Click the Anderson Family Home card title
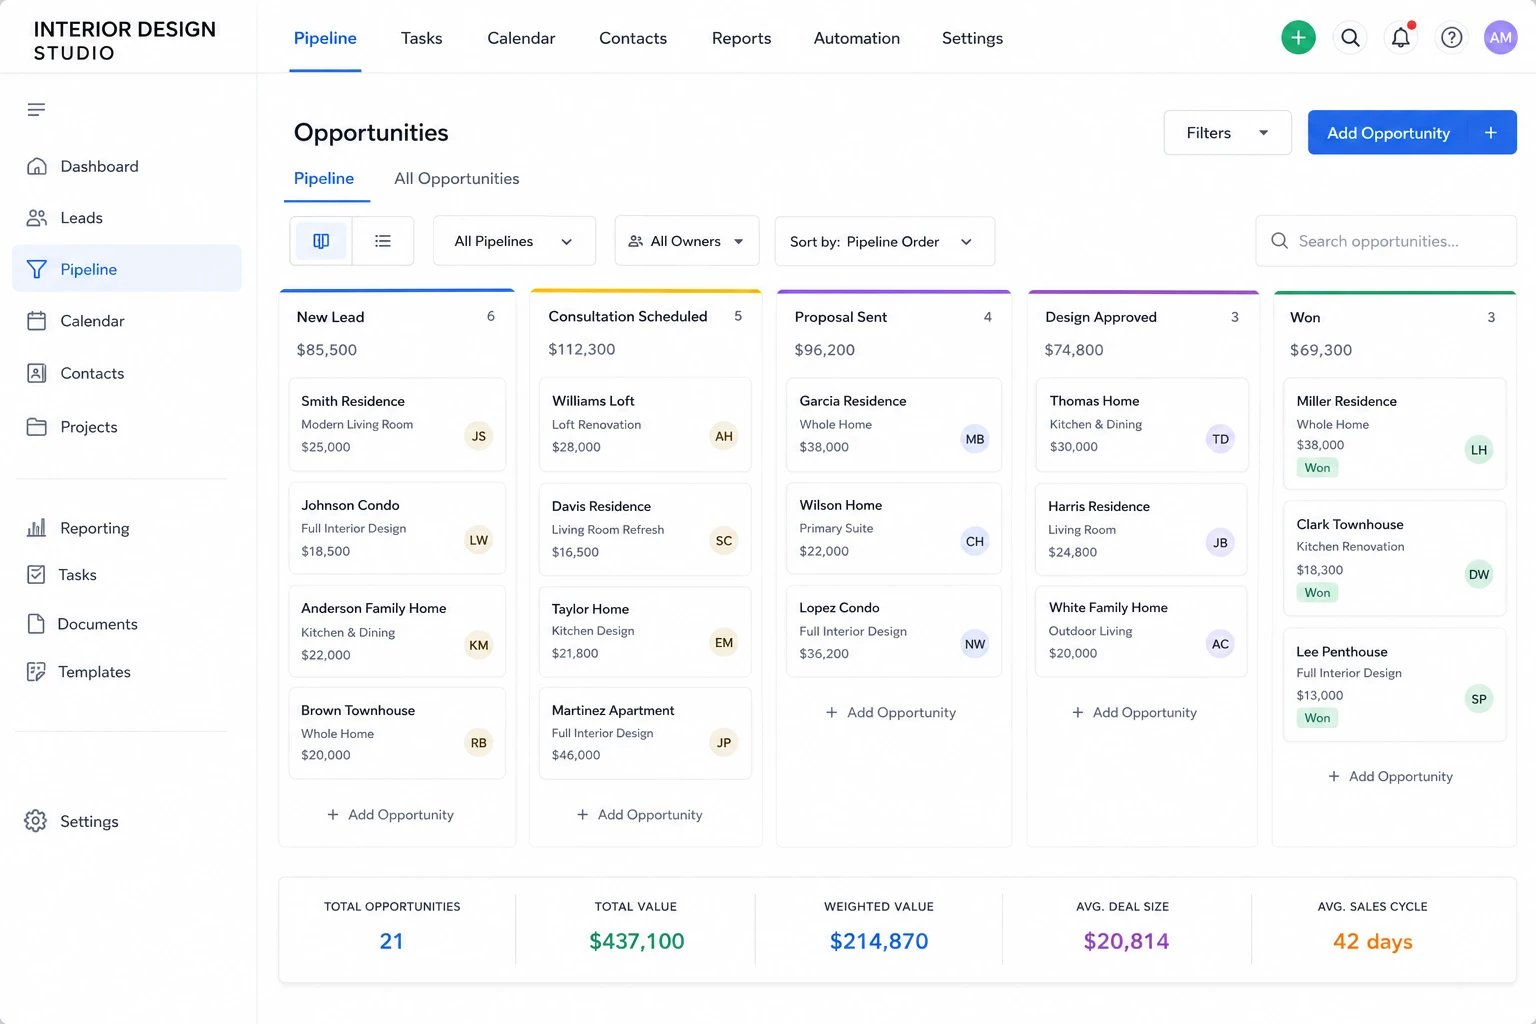 coord(374,608)
